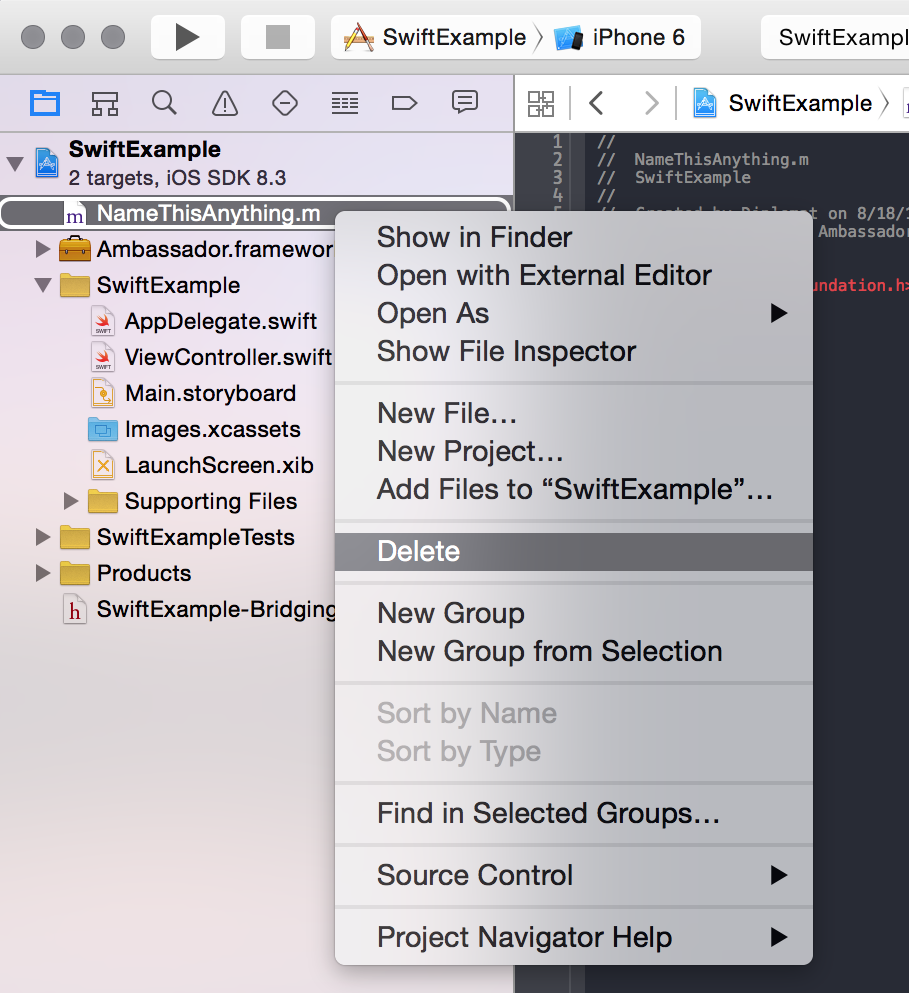Screen dimensions: 909x993
Task: Choose New Project… from context menu
Action: [x=574, y=452]
